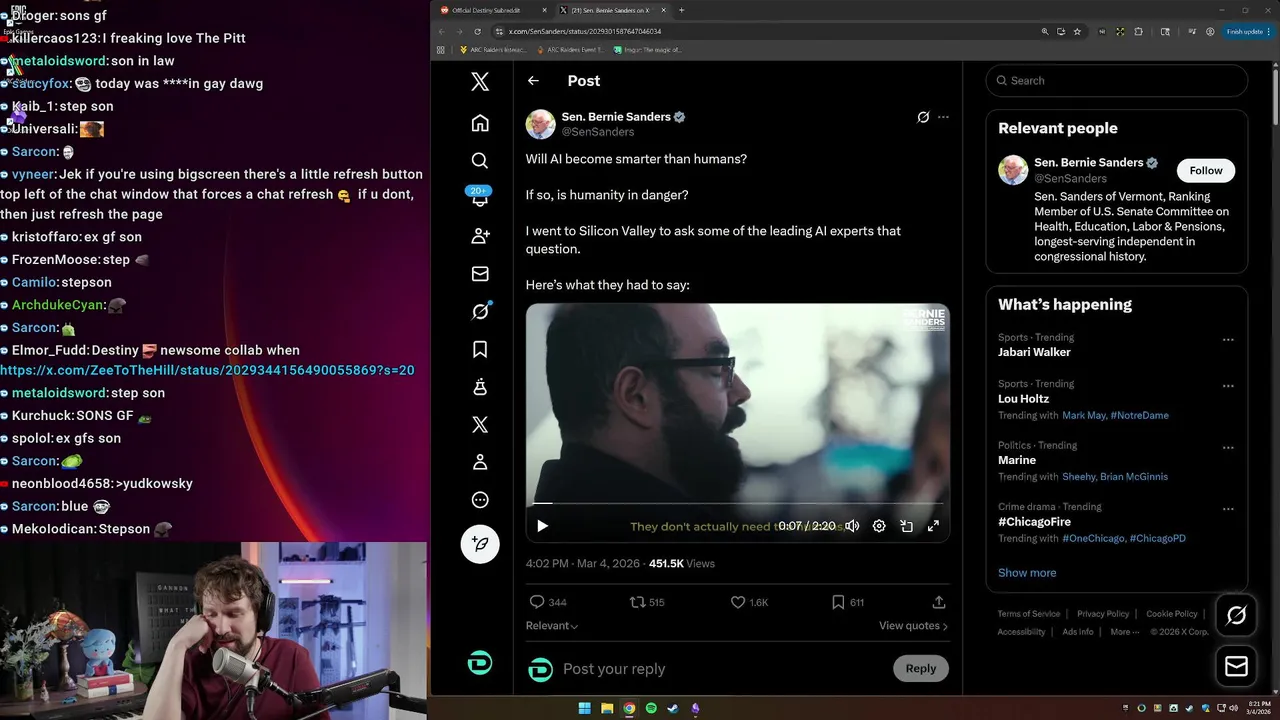The width and height of the screenshot is (1280, 720).
Task: Mute the video with speaker icon
Action: (x=852, y=526)
